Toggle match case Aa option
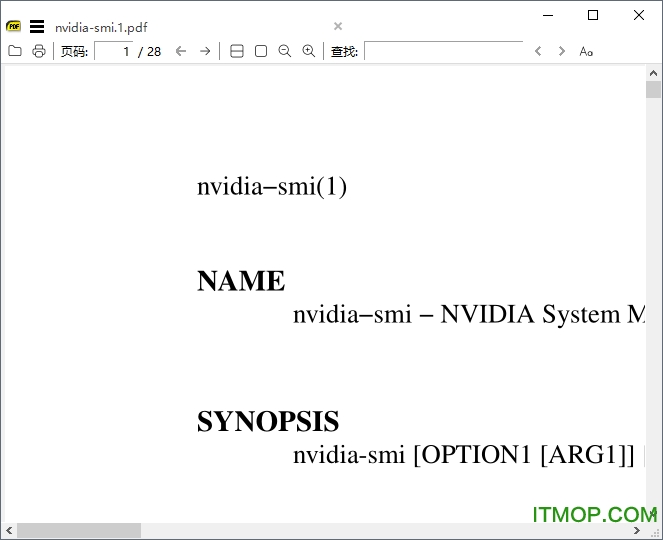This screenshot has height=540, width=663. [x=586, y=52]
